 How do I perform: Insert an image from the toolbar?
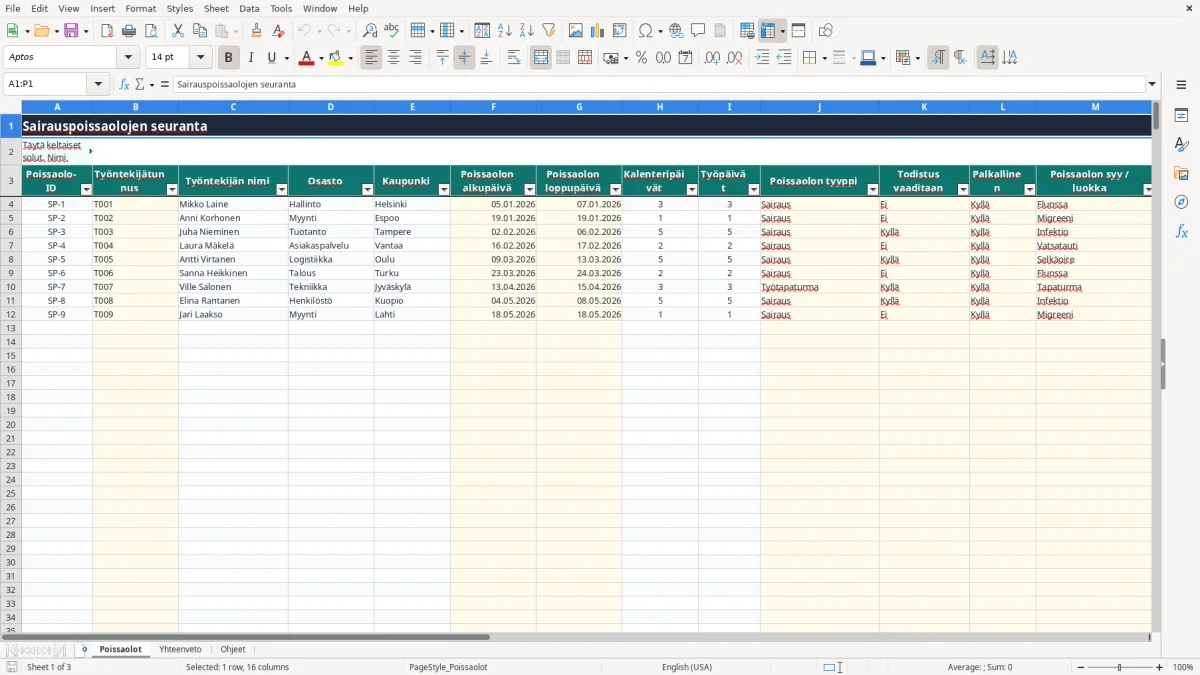click(x=575, y=31)
